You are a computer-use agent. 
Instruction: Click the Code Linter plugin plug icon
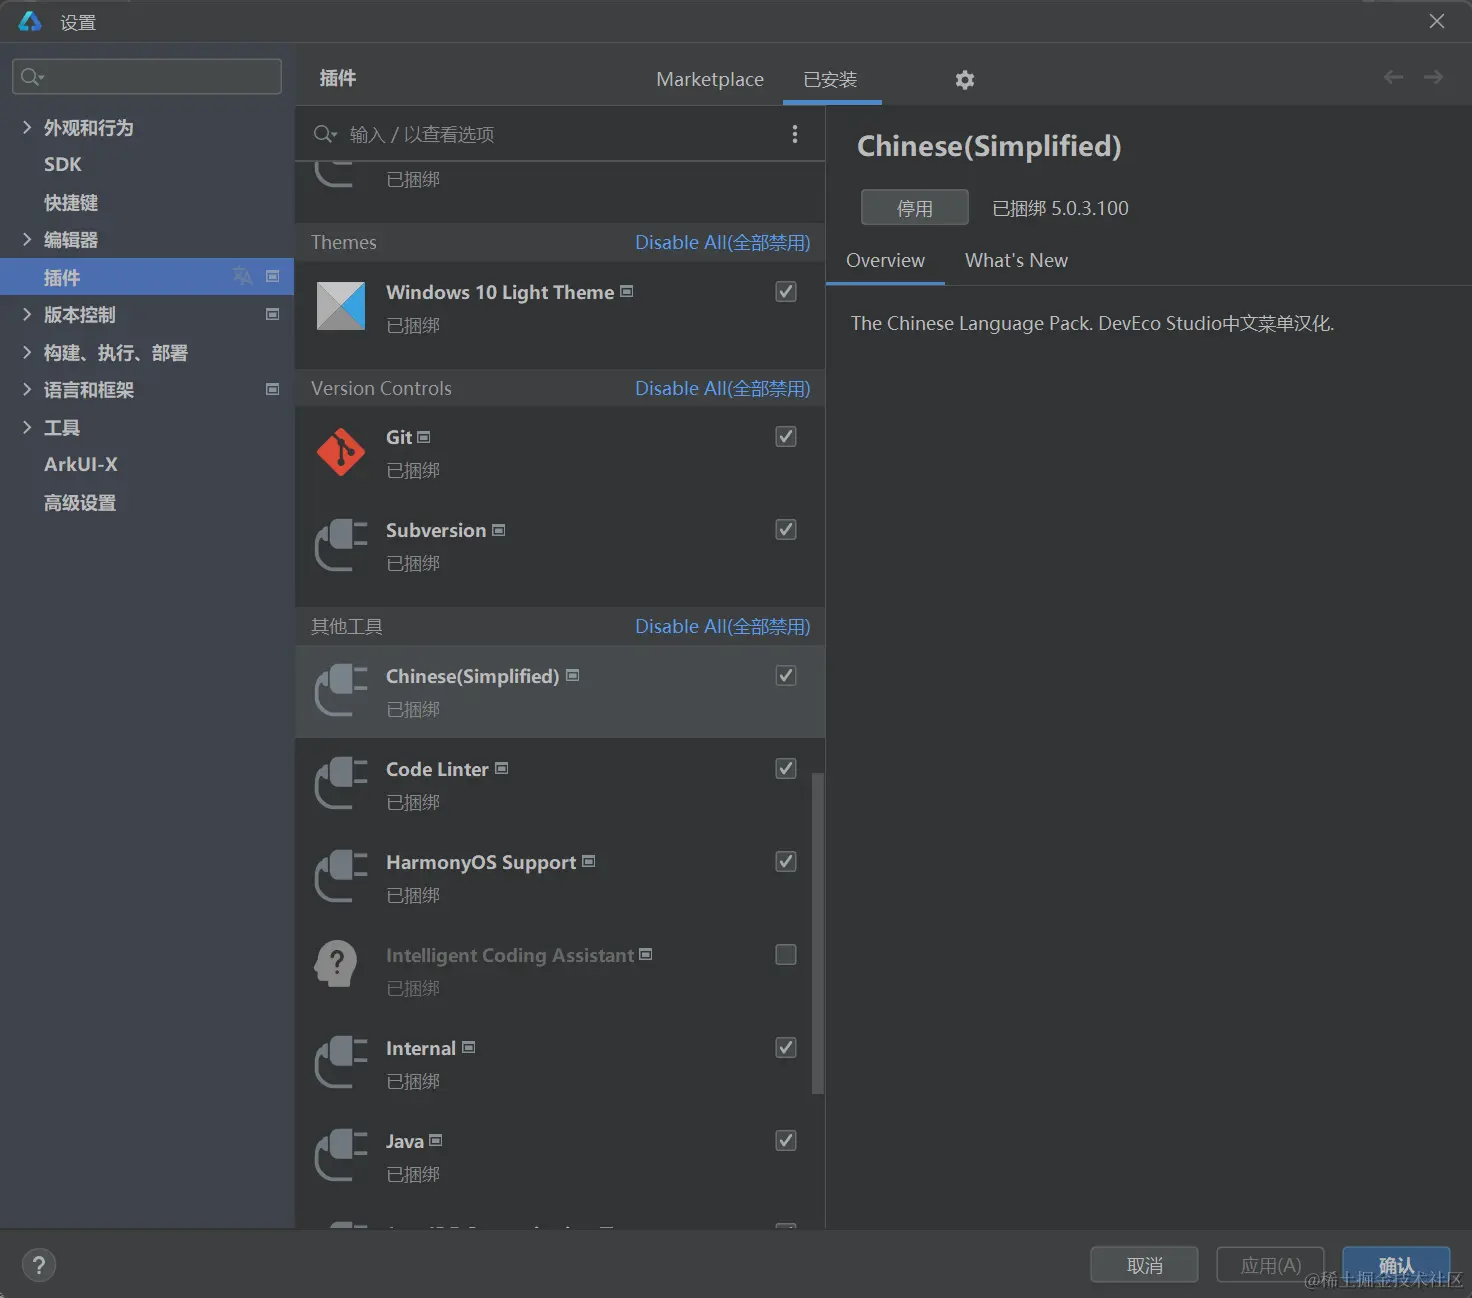pyautogui.click(x=341, y=784)
